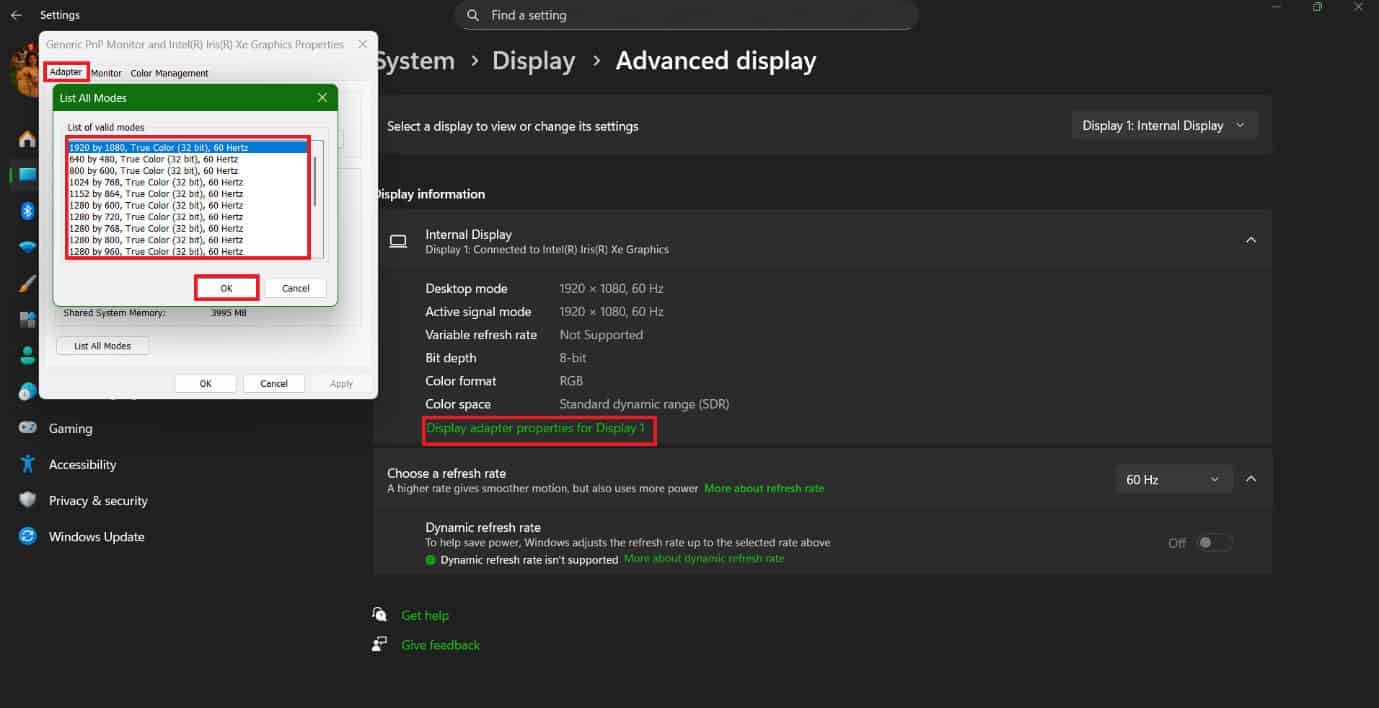This screenshot has height=708, width=1379.
Task: Open the Display 1: Internal Display dropdown
Action: [1164, 126]
